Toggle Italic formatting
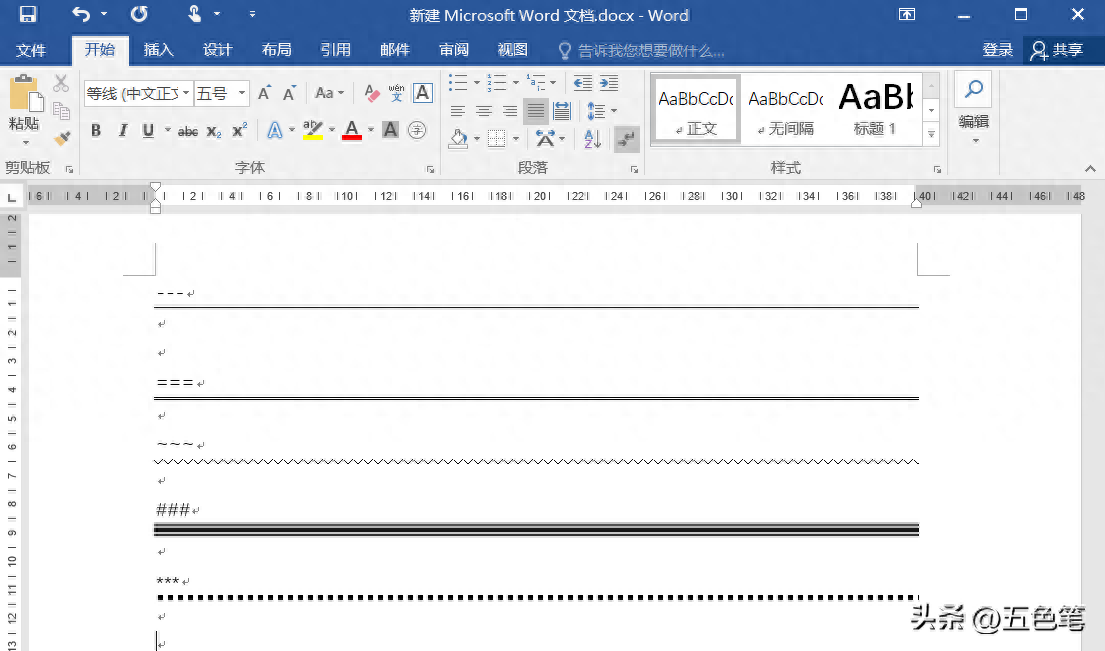1105x651 pixels. [x=123, y=130]
